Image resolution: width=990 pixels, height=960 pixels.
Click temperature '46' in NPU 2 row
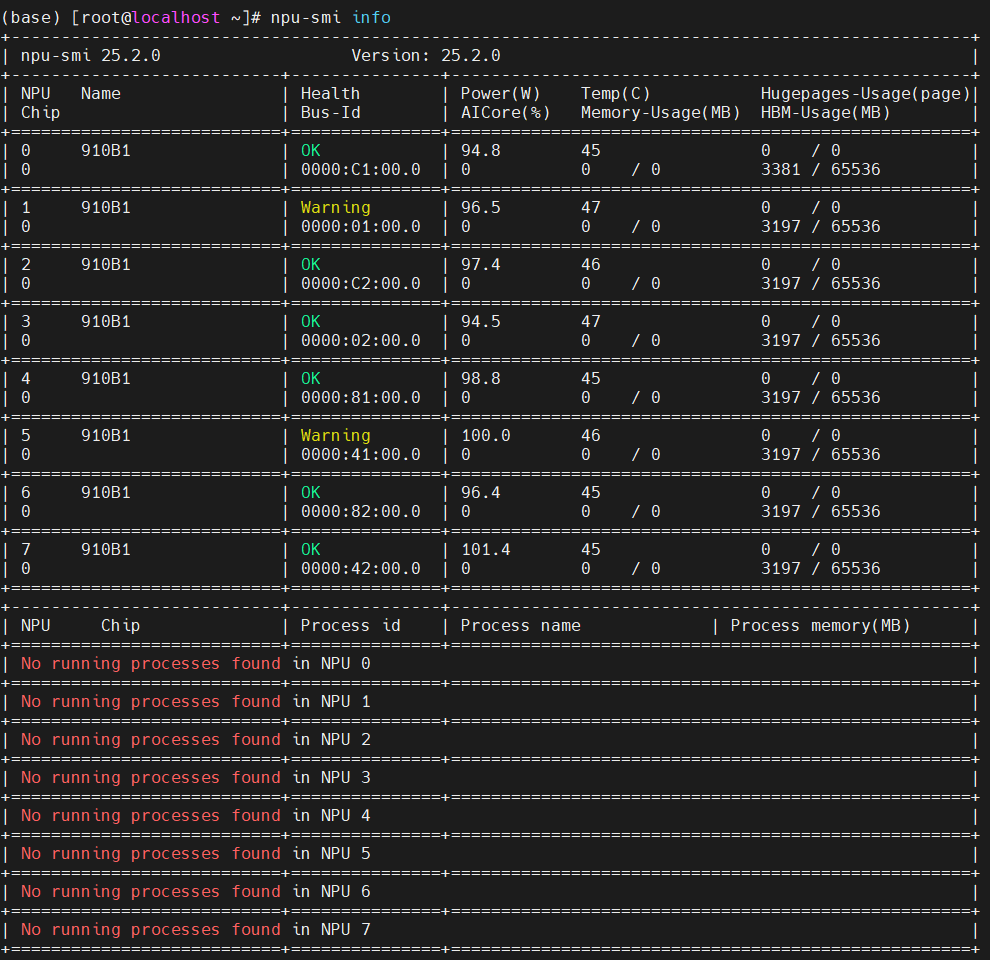point(591,265)
